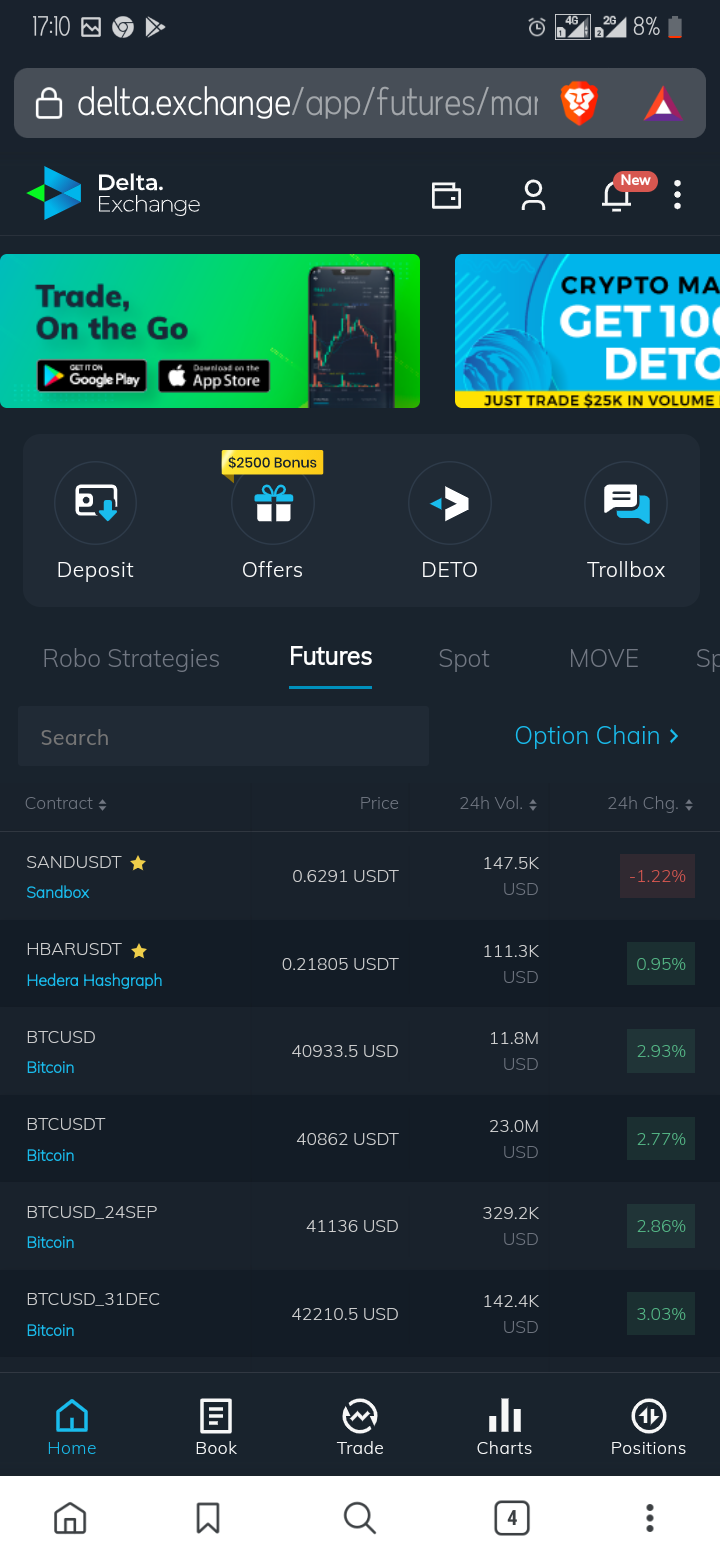Open the Bitcoin link under BTCUSDT
720x1560 pixels.
tap(50, 1155)
